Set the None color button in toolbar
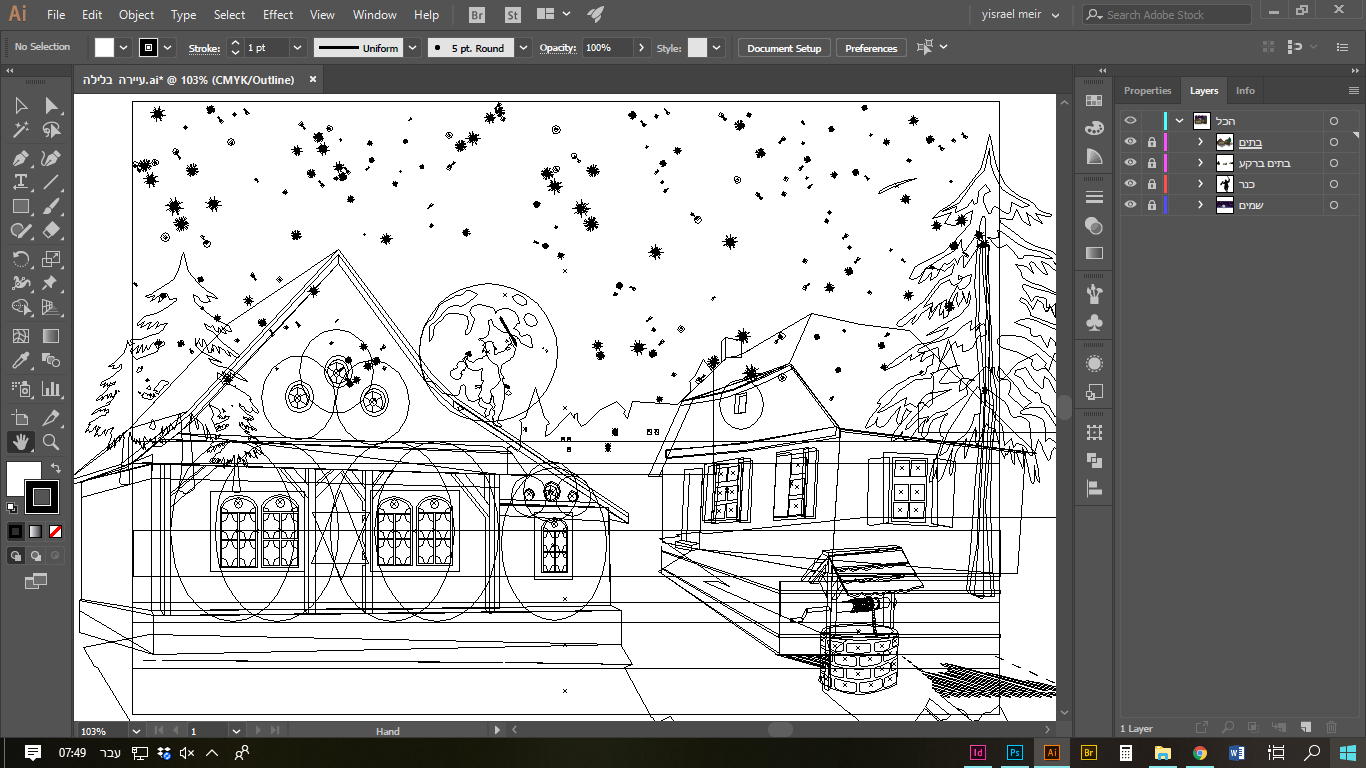The image size is (1366, 768). click(x=56, y=531)
